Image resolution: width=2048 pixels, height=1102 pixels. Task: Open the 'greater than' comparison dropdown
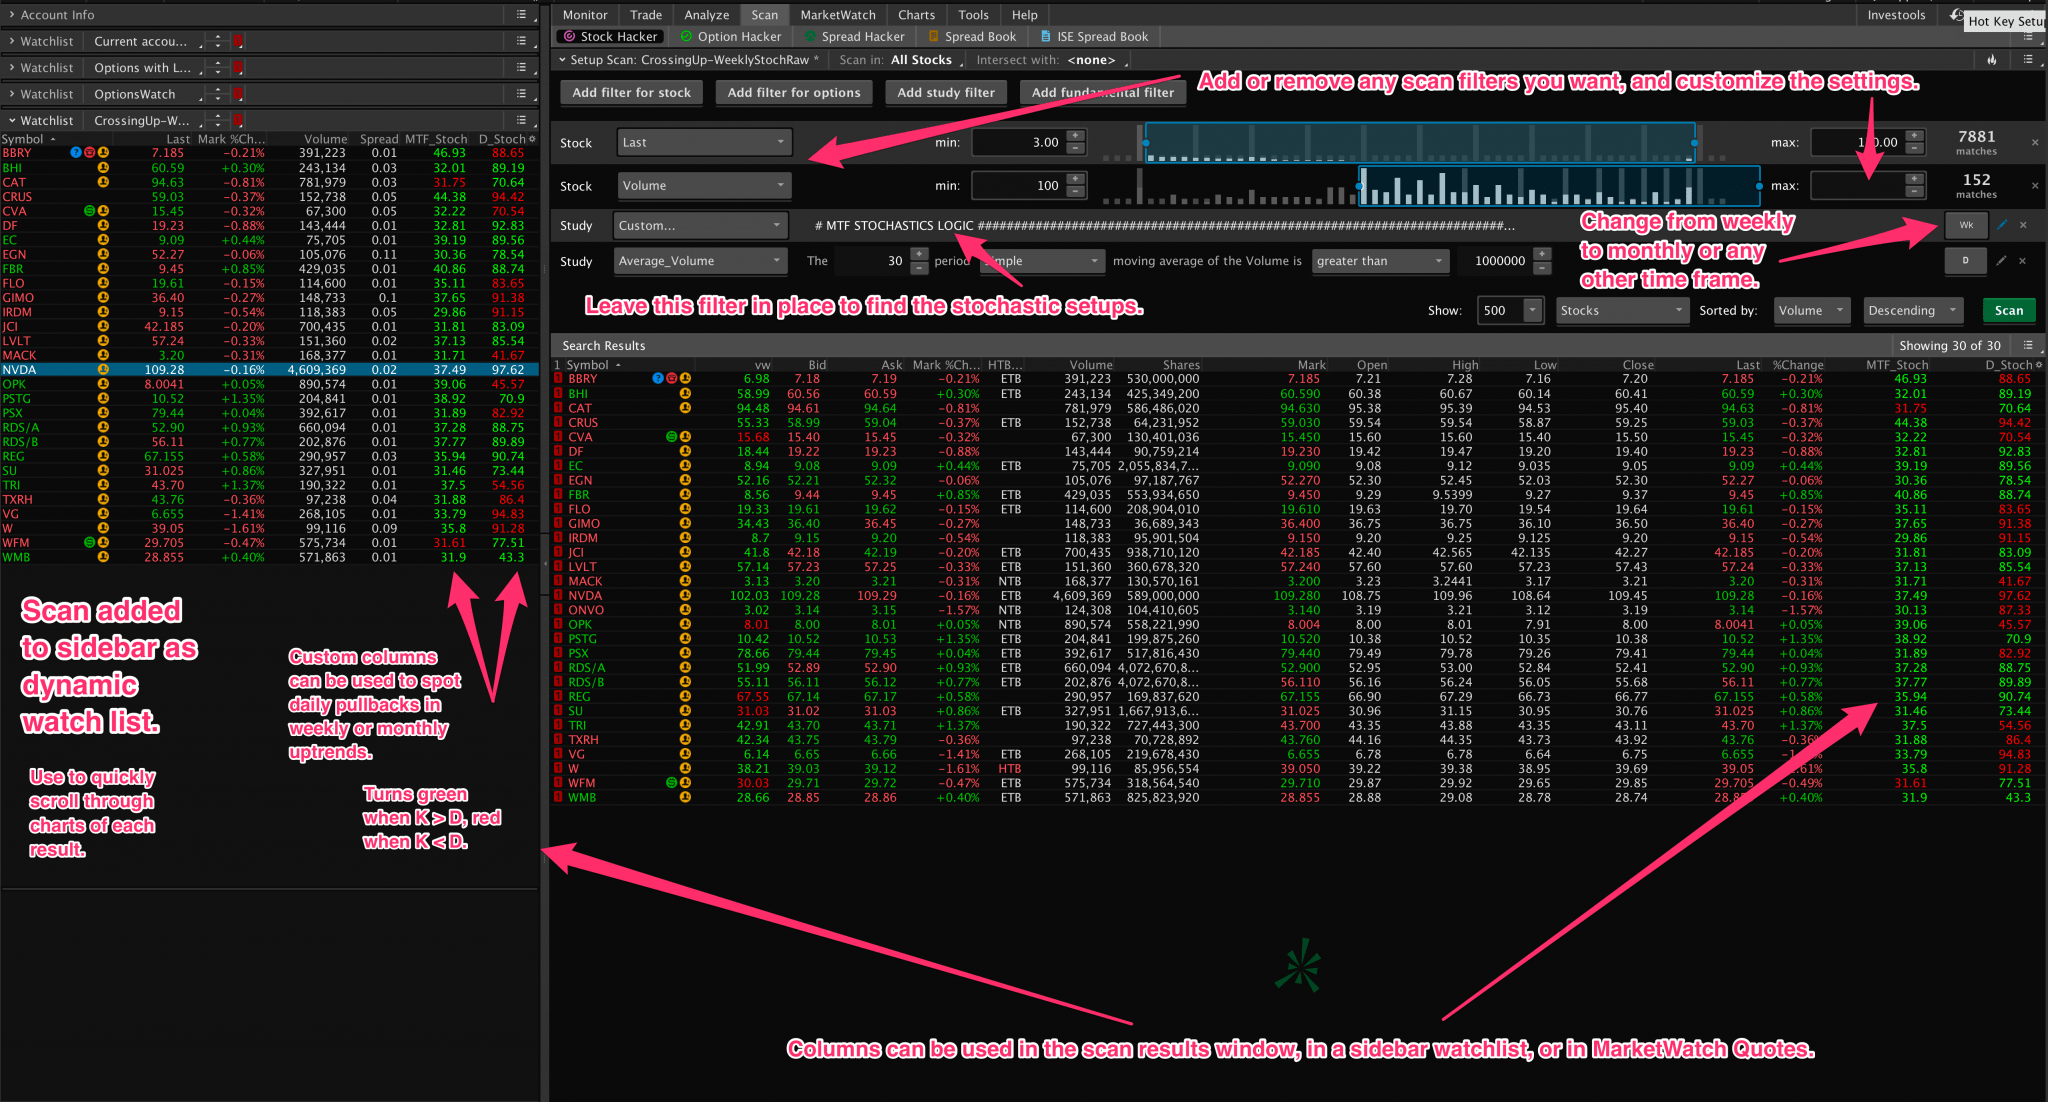pos(1380,261)
